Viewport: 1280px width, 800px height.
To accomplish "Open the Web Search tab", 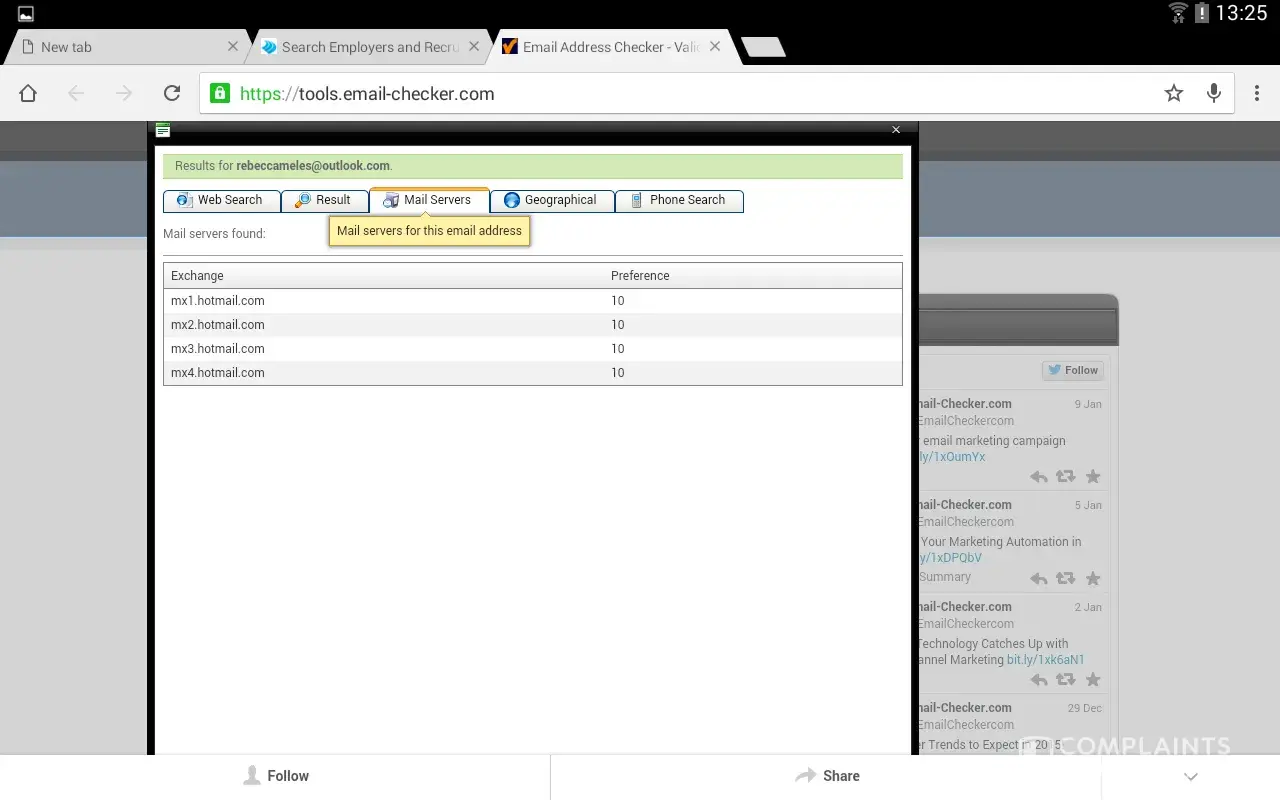I will click(221, 200).
